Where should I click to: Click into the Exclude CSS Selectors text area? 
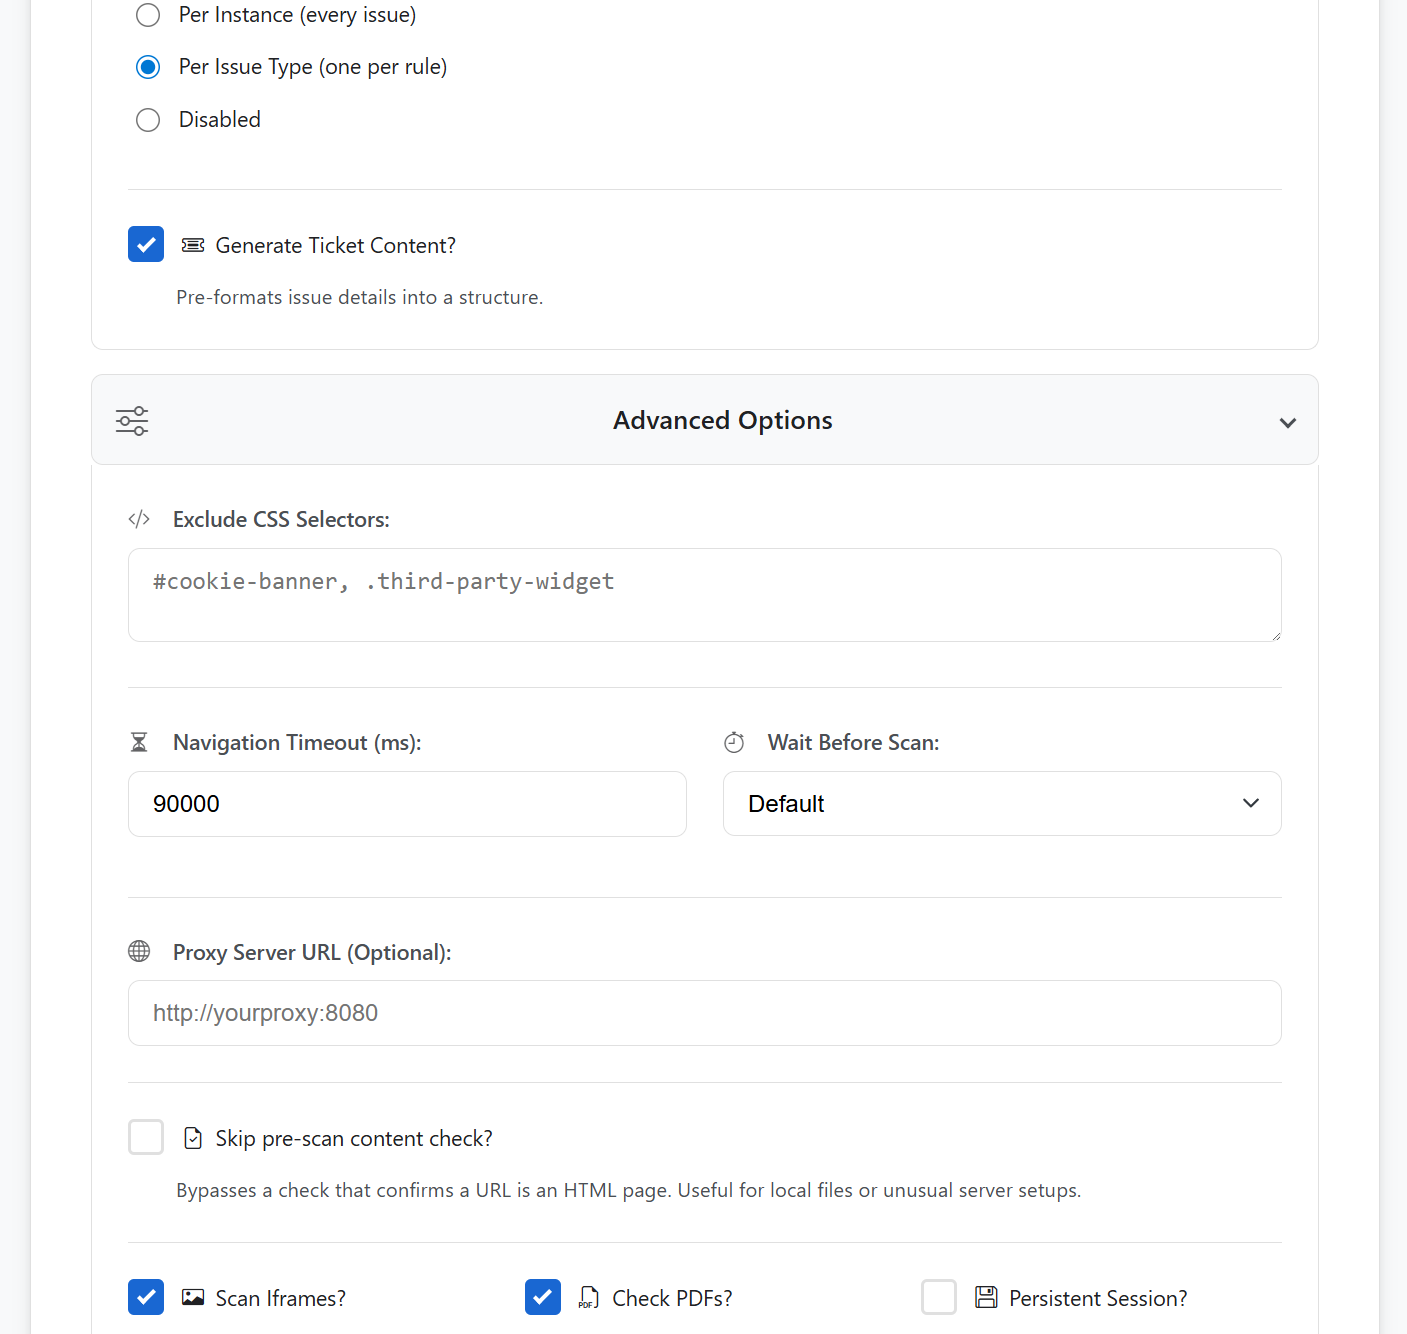[704, 595]
